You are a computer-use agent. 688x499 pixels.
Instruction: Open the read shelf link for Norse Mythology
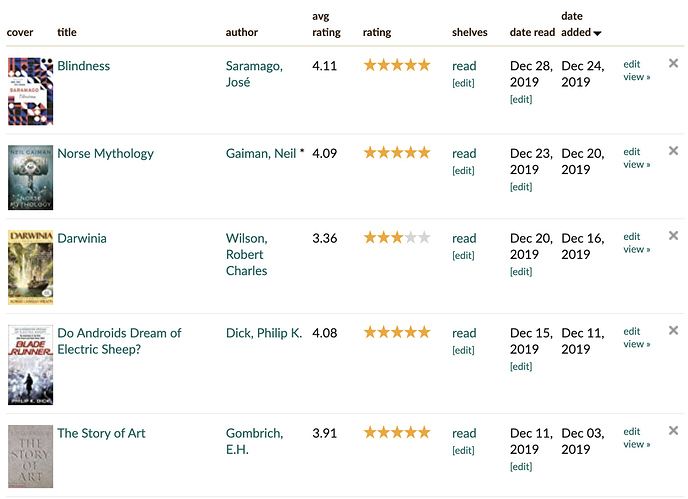(x=464, y=154)
